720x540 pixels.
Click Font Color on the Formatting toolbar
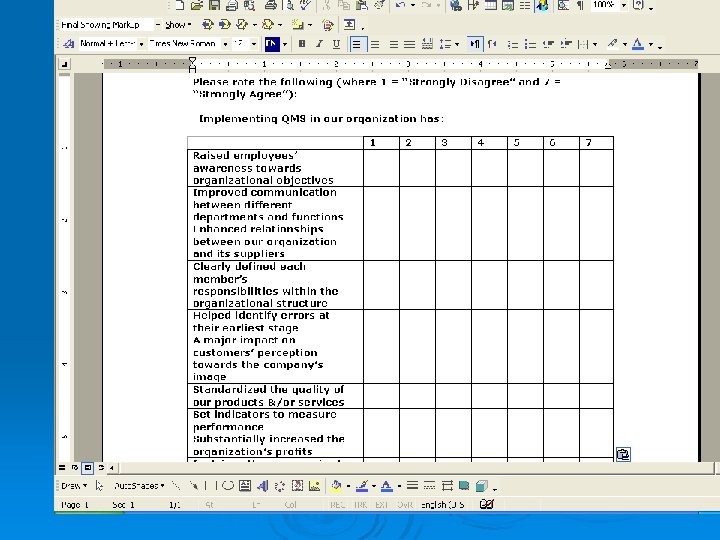[638, 44]
